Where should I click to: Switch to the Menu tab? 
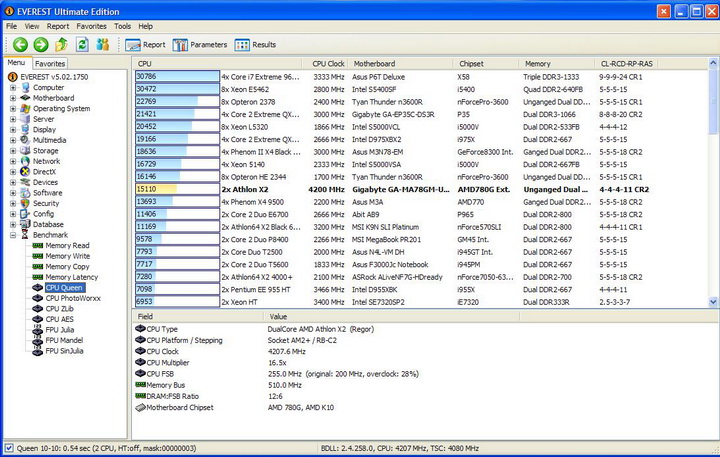17,63
